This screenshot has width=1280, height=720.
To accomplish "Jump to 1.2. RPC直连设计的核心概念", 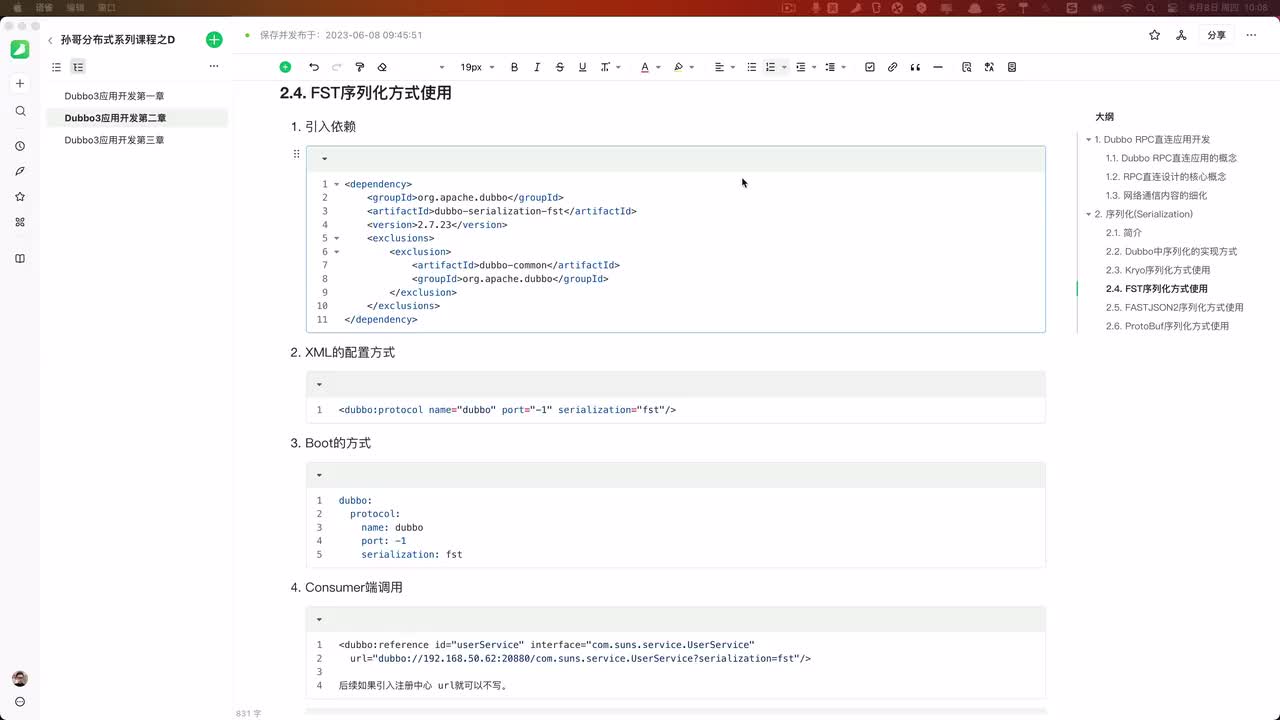I will click(x=1166, y=177).
